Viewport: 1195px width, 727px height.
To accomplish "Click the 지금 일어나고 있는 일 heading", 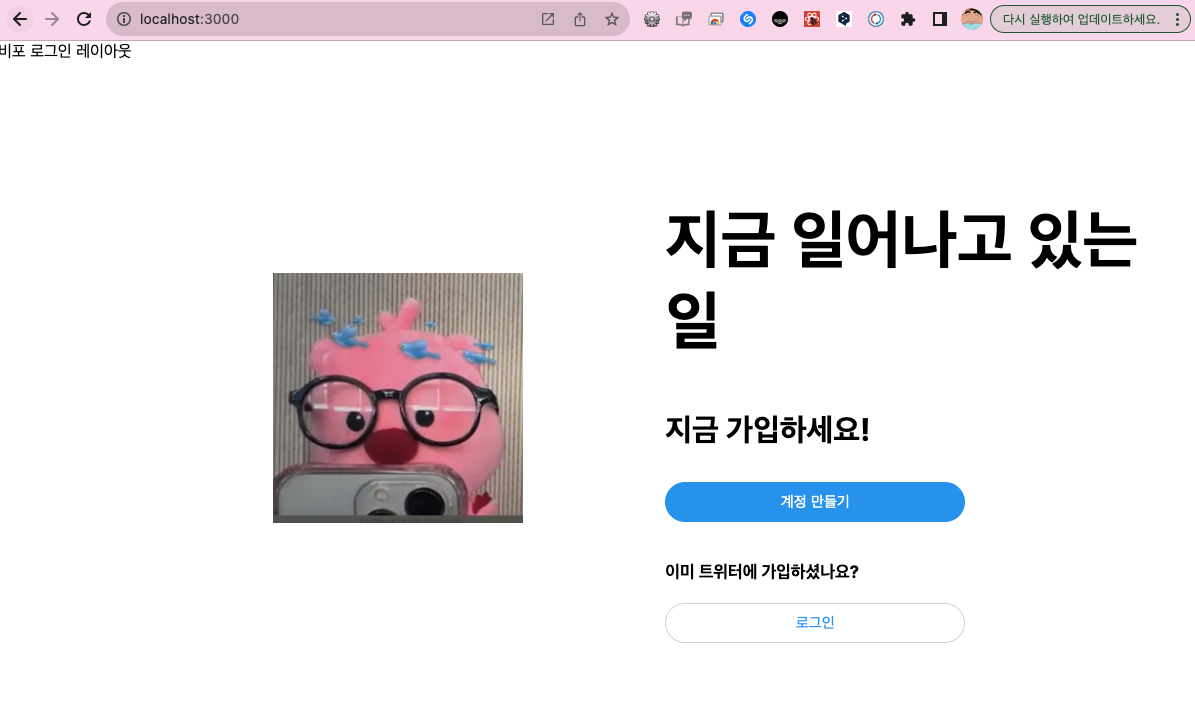I will tap(901, 279).
